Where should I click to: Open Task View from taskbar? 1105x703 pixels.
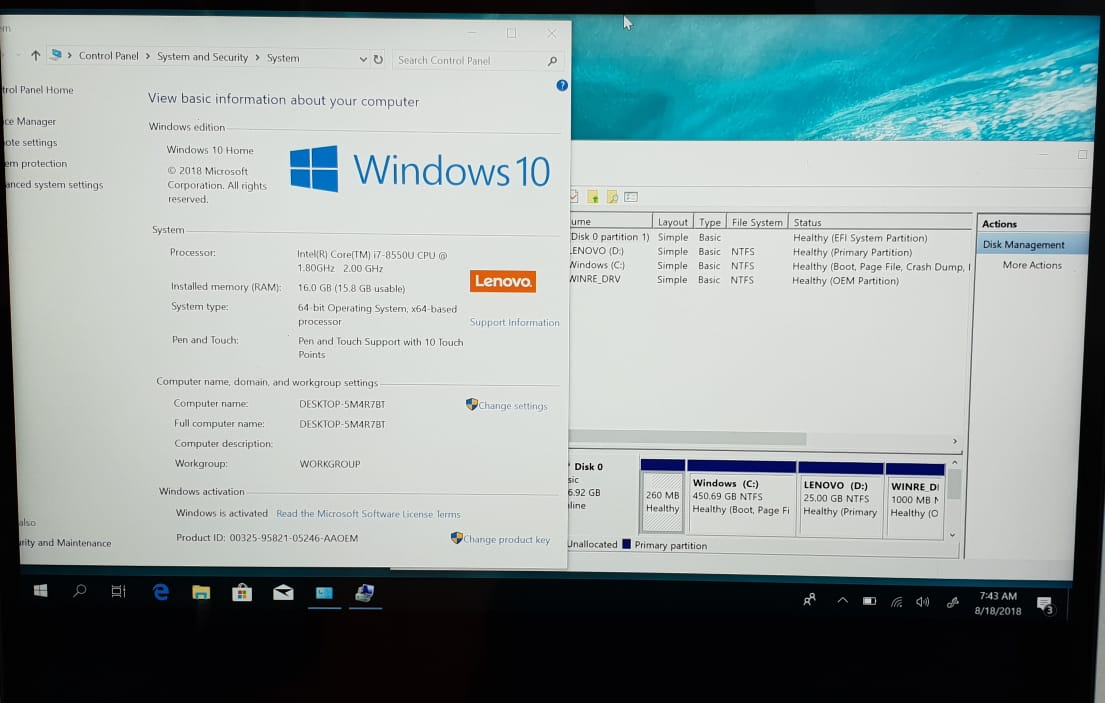pos(118,592)
